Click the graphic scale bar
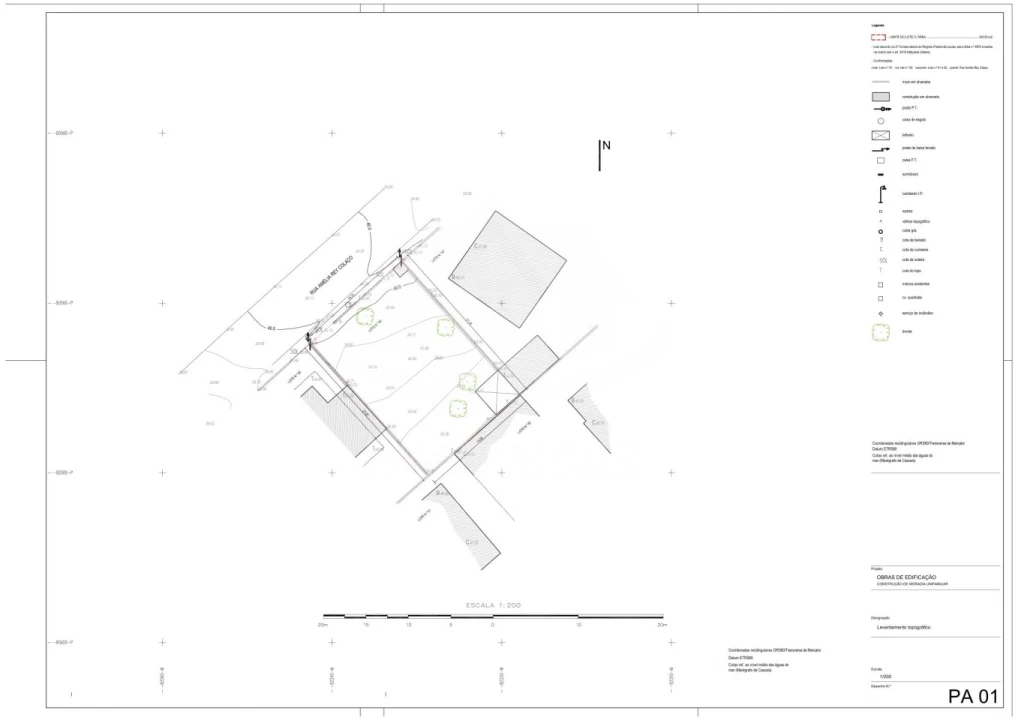 (492, 616)
